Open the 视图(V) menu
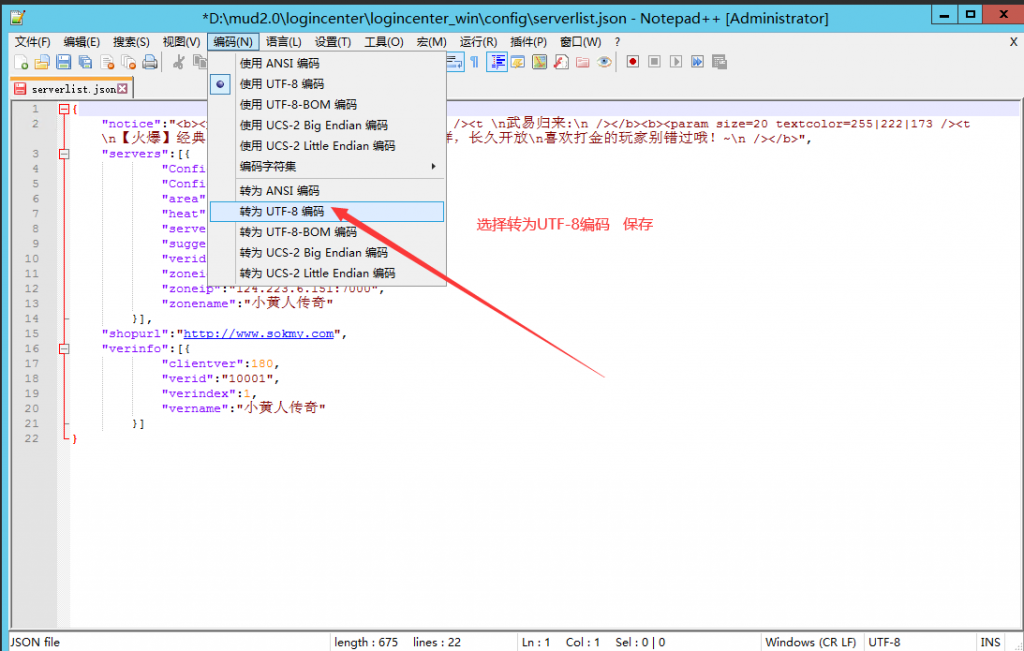The width and height of the screenshot is (1024, 651). pyautogui.click(x=182, y=42)
